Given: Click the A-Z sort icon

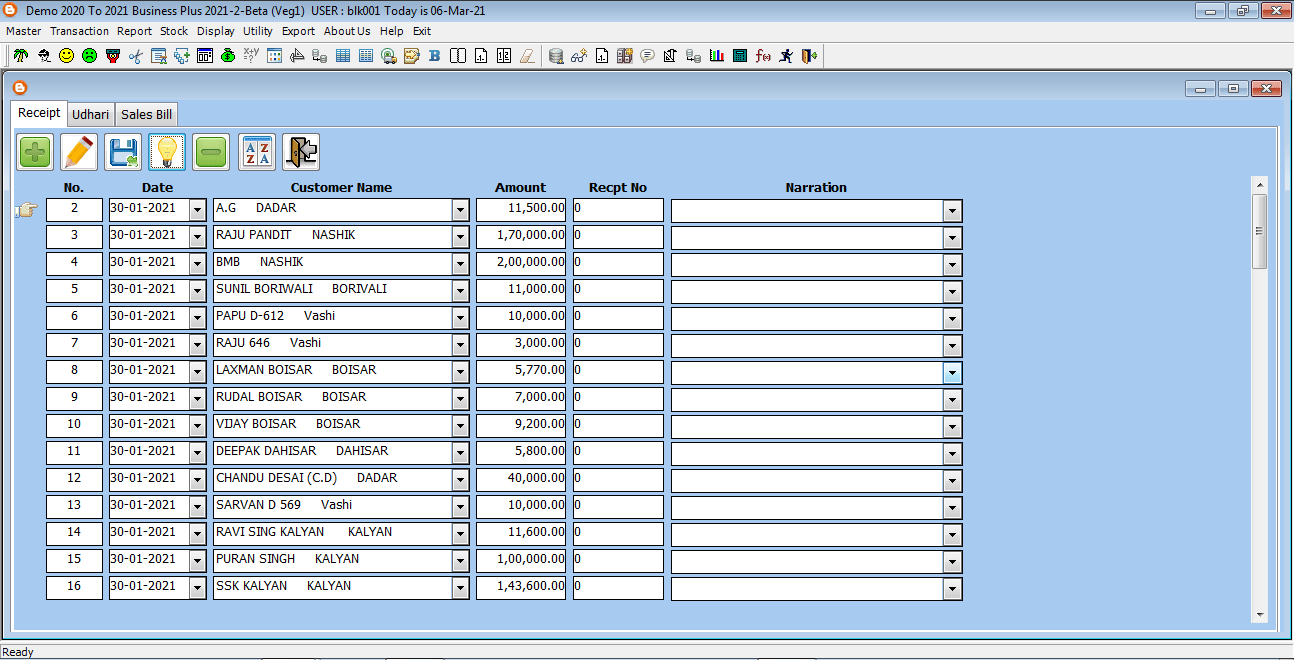Looking at the screenshot, I should [x=257, y=152].
